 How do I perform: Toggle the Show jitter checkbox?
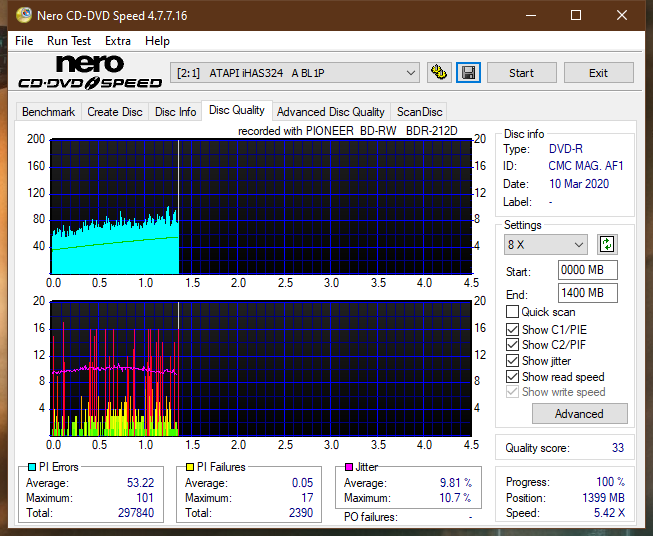tap(512, 361)
